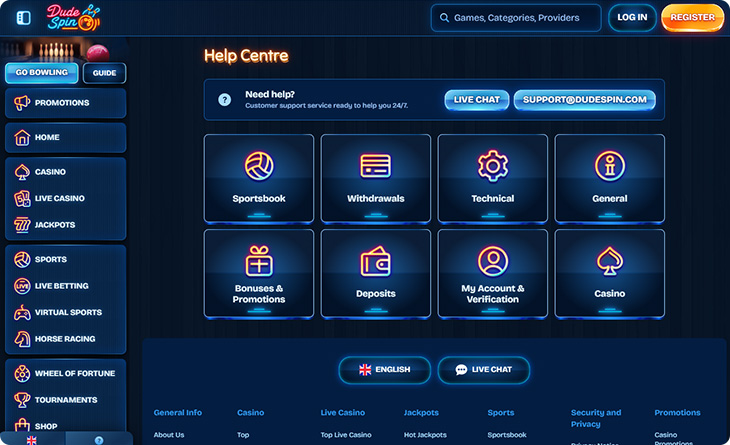Open the Withdrawals help category

coord(376,178)
